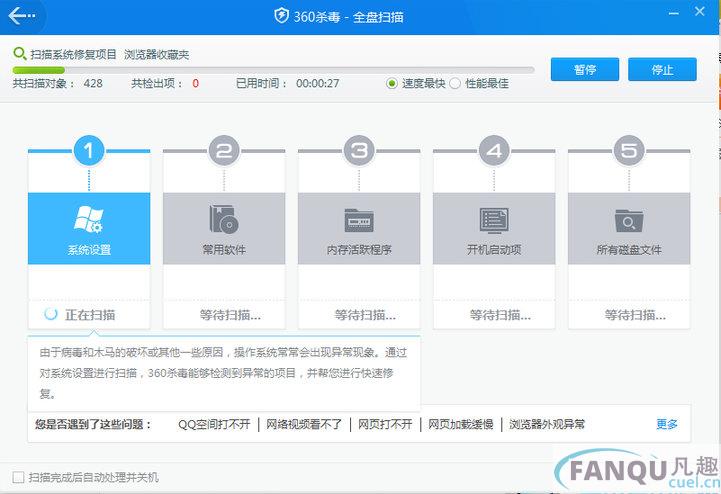Minimize the 360杀毒 window
The height and width of the screenshot is (494, 721).
pyautogui.click(x=674, y=13)
